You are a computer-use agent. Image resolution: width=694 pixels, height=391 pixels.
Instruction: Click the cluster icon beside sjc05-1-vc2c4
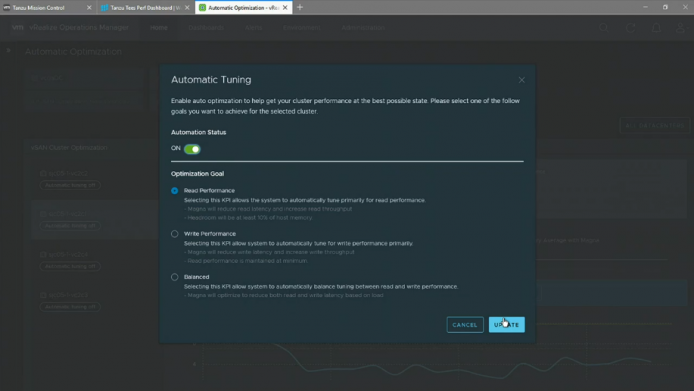43,255
